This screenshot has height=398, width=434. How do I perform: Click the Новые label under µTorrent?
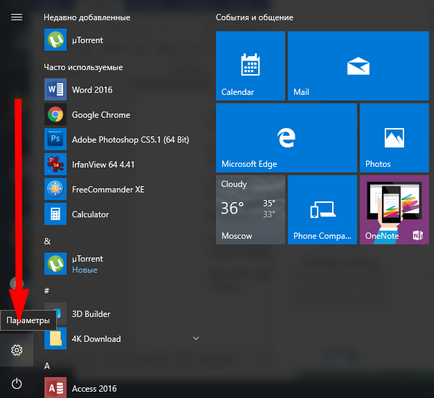(85, 270)
